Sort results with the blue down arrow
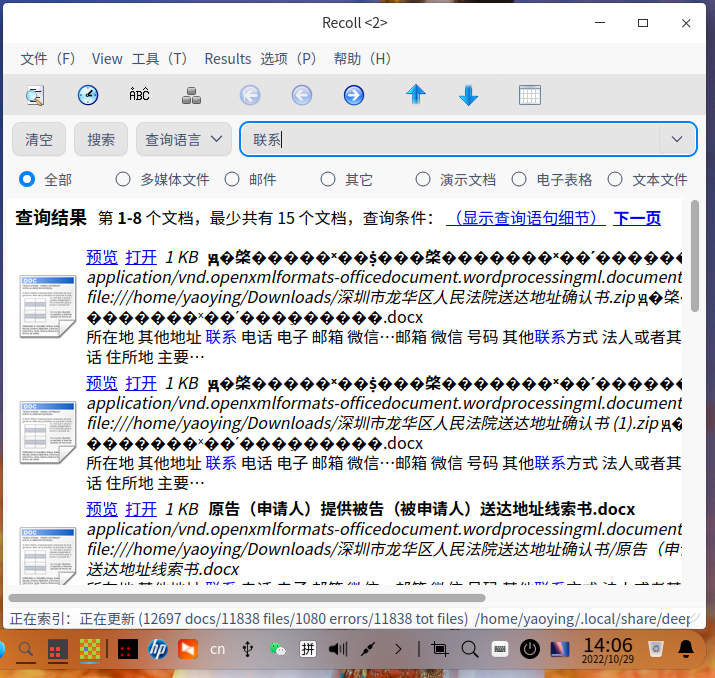715x678 pixels. pos(468,96)
